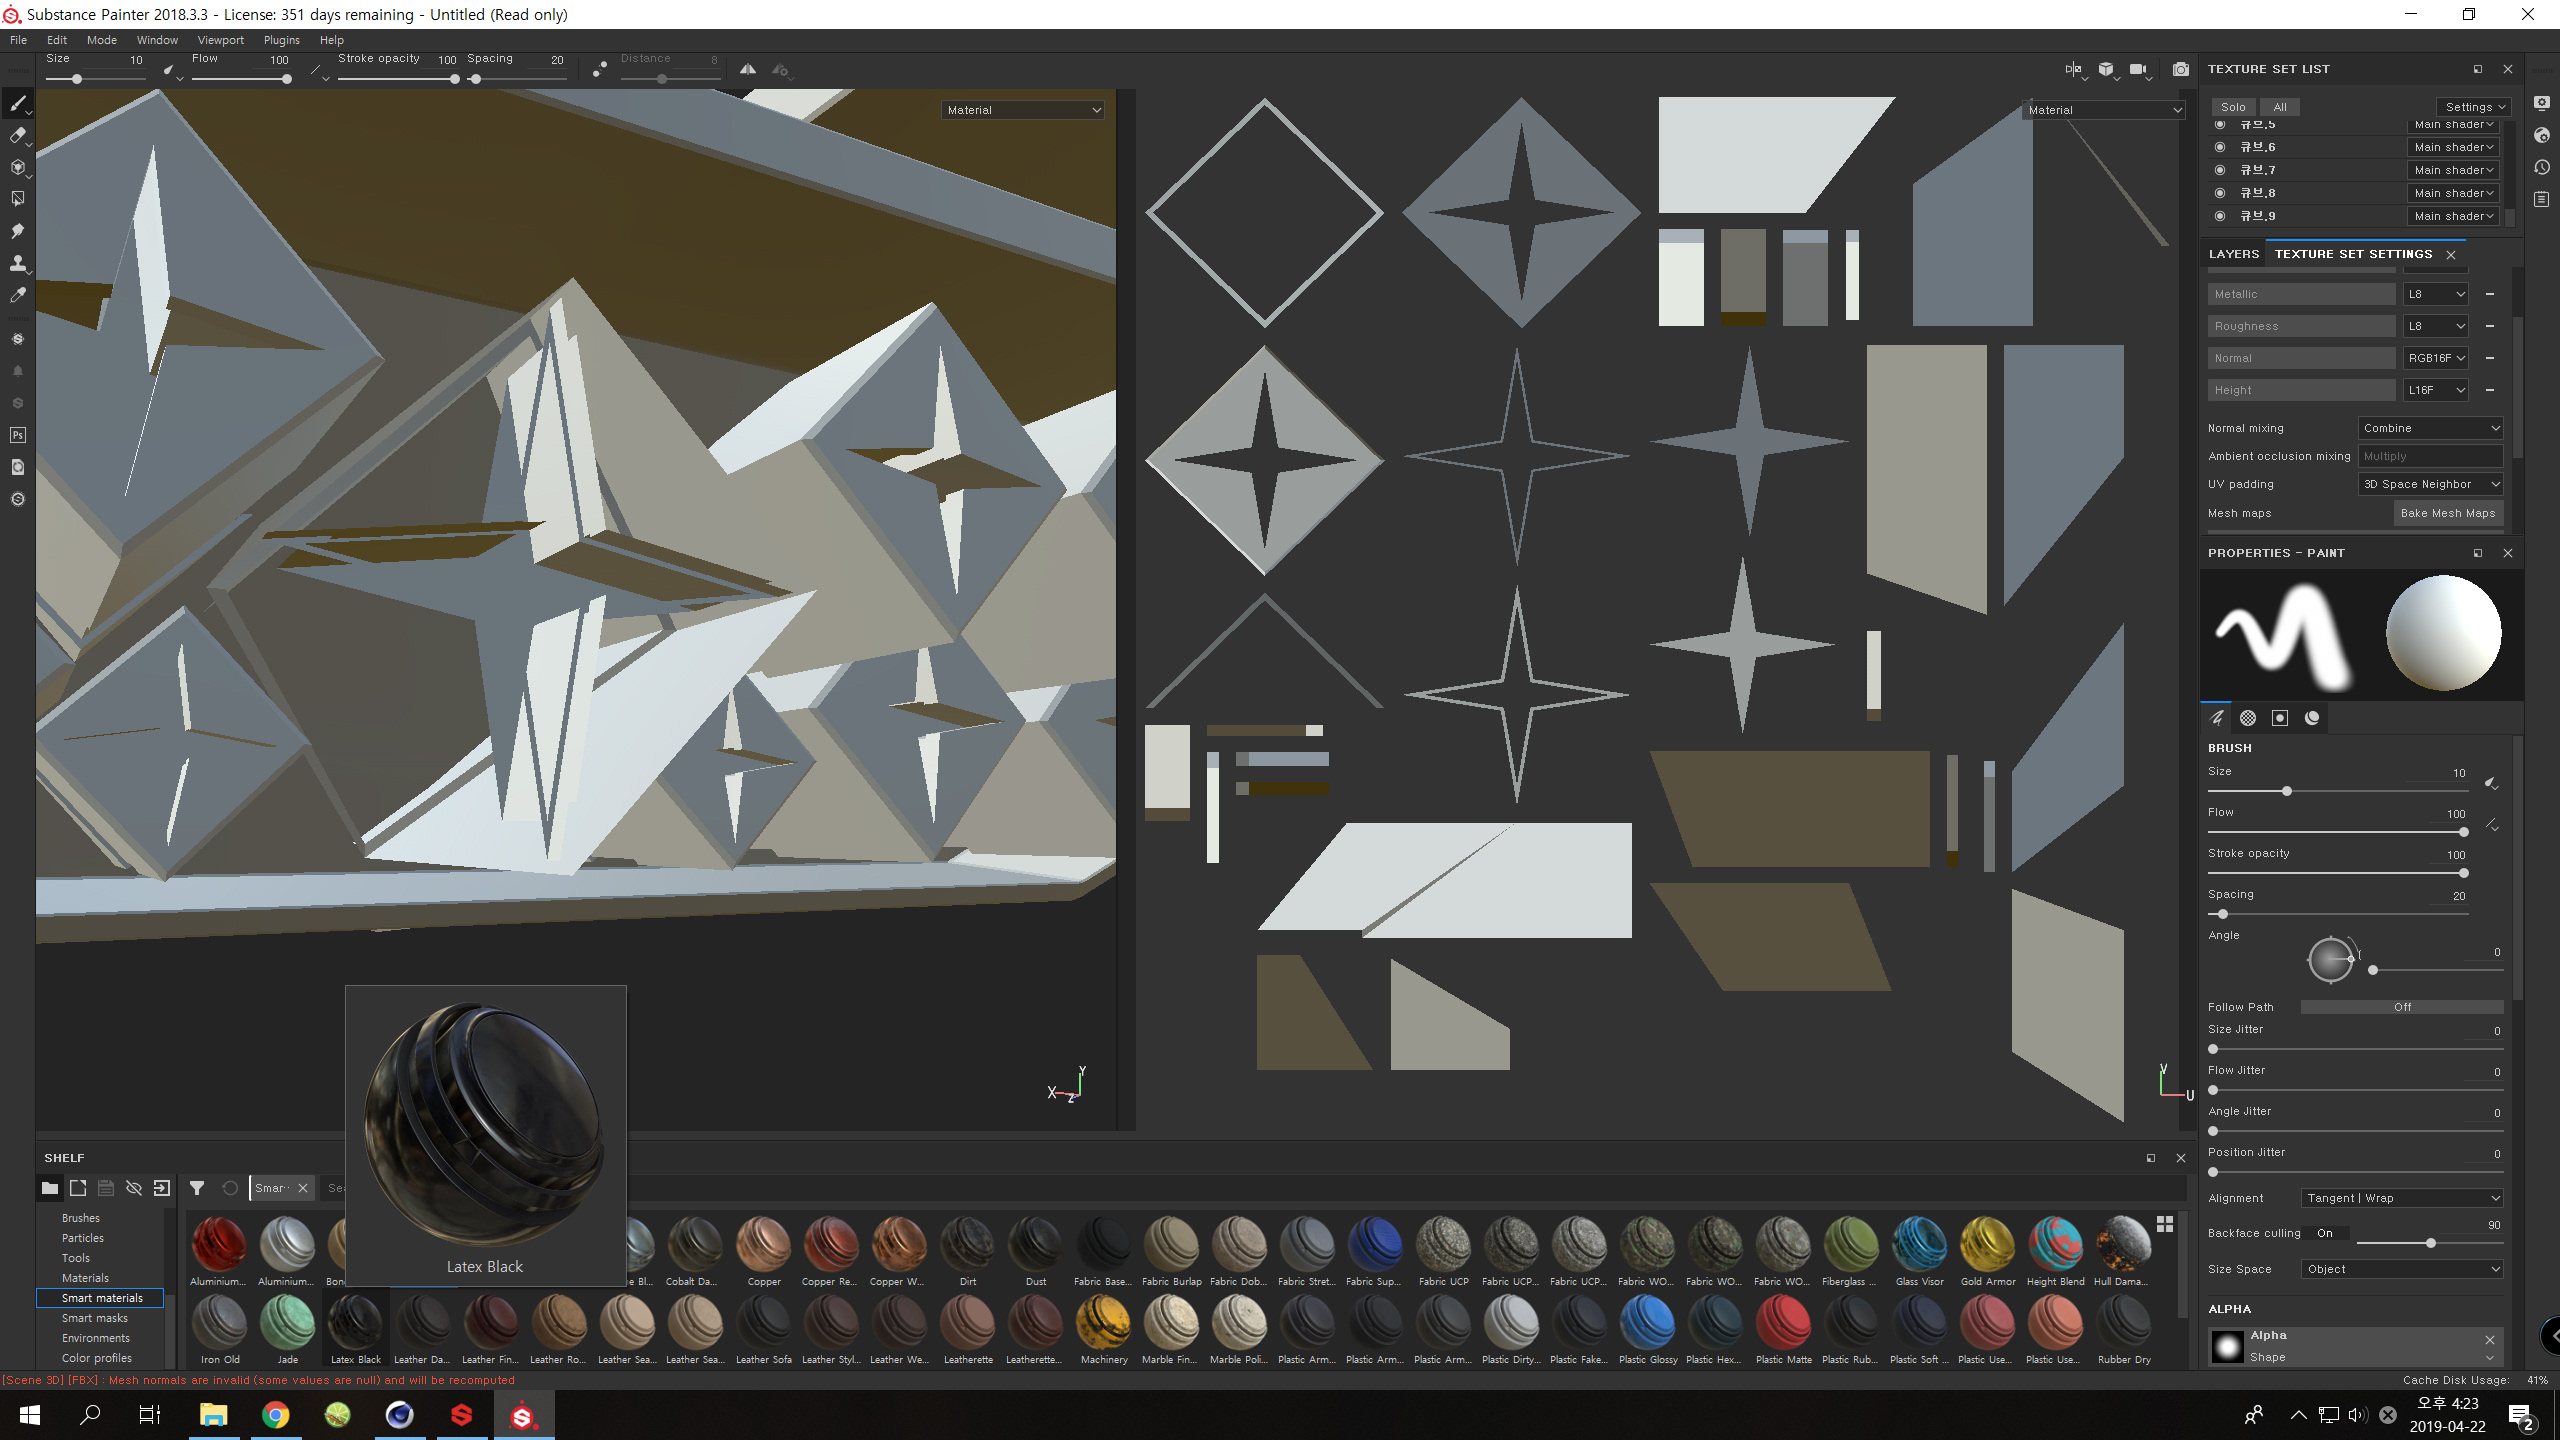
Task: Remove the Smart materials filter tag
Action: tap(303, 1188)
